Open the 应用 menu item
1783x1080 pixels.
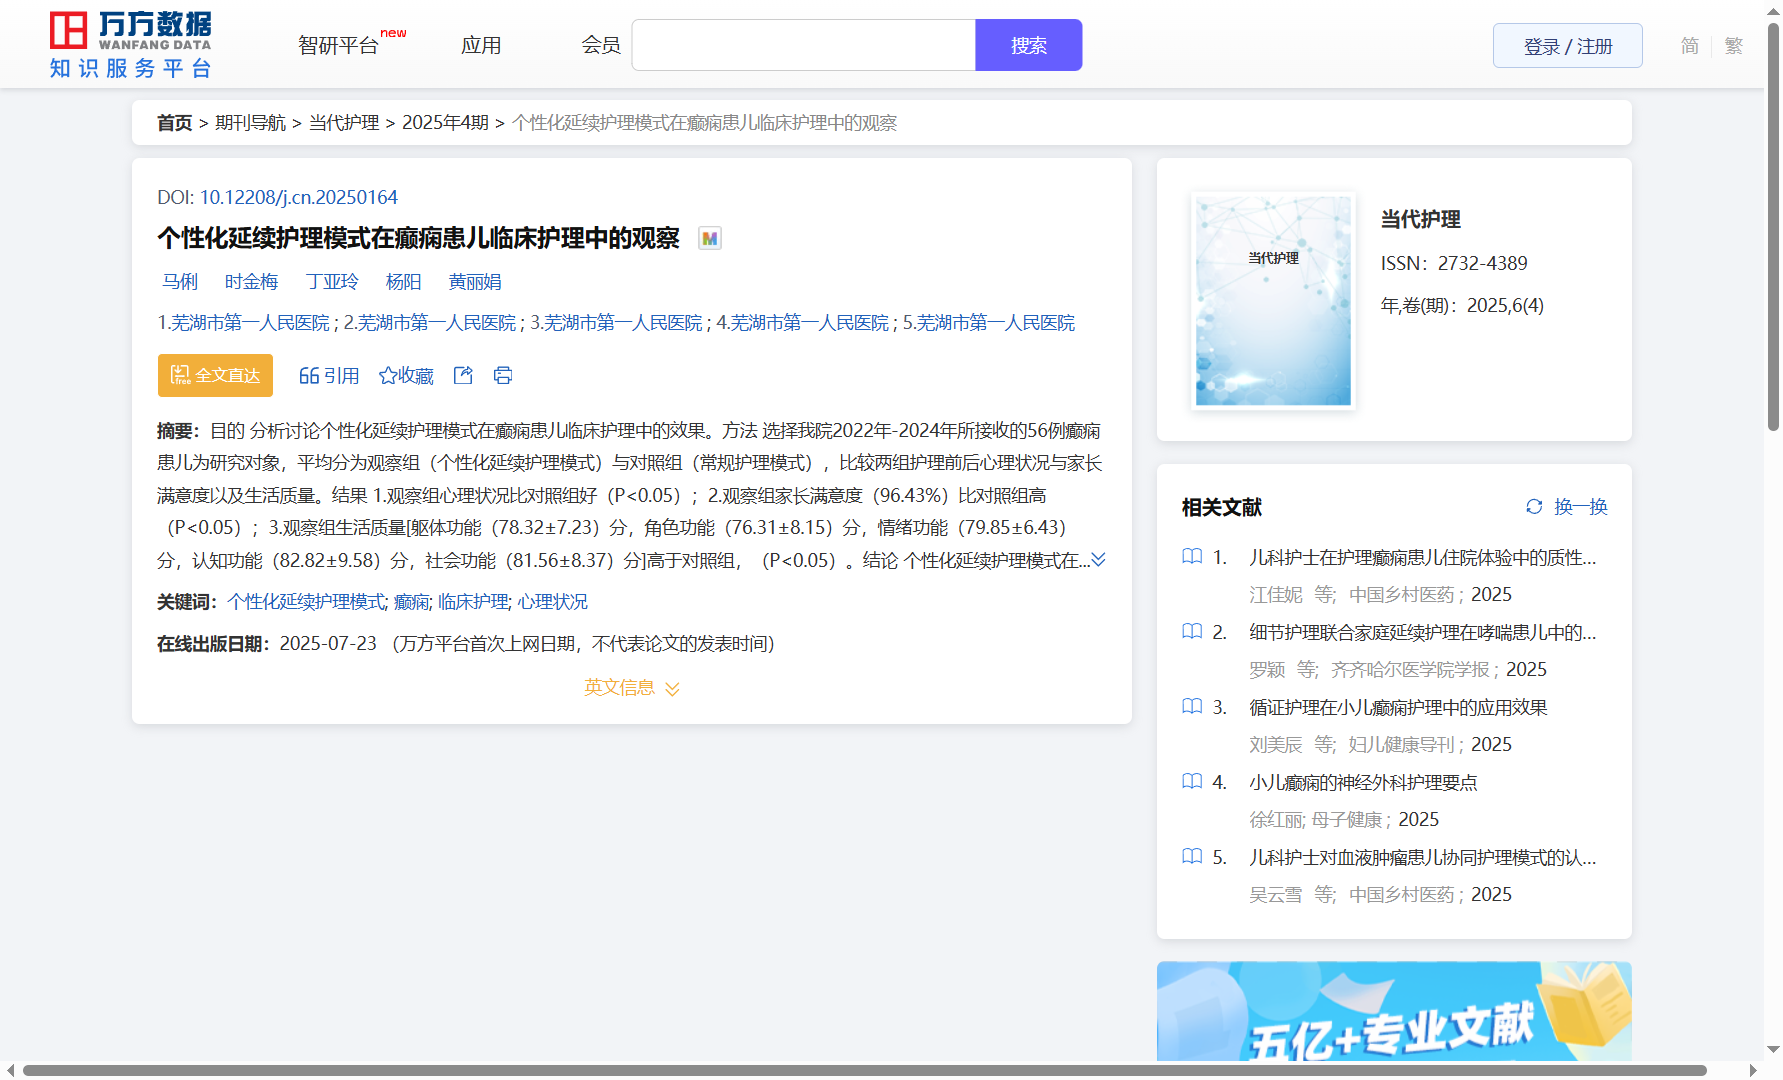pos(481,46)
